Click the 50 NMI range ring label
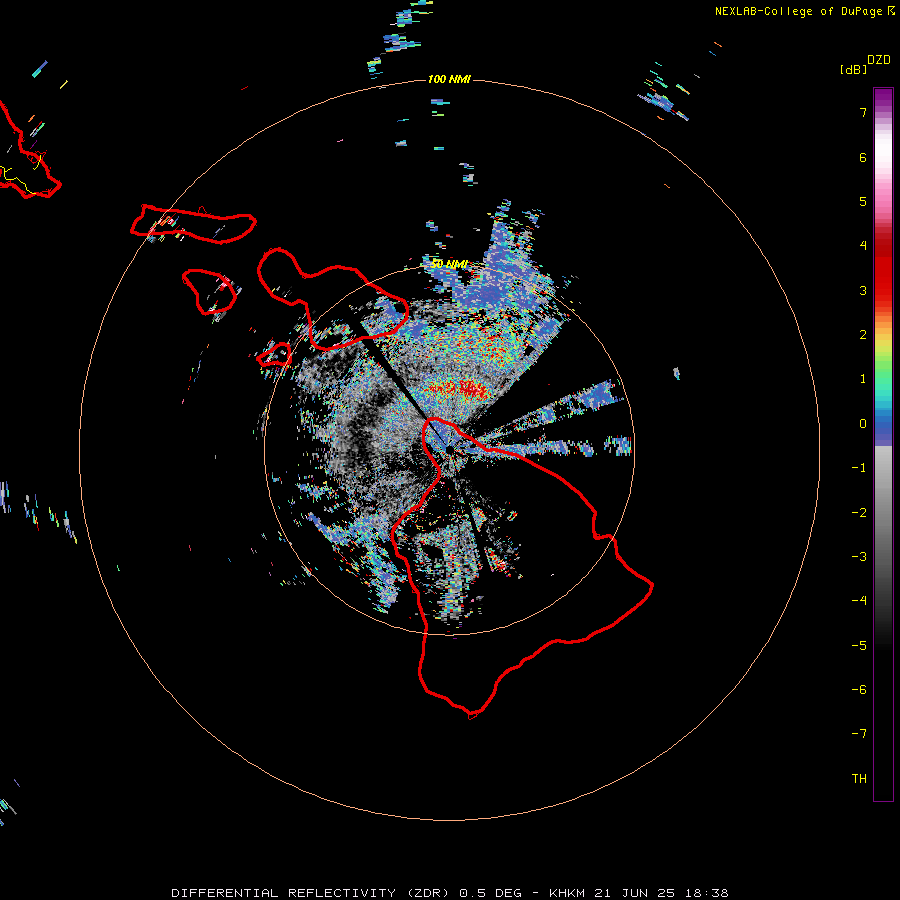This screenshot has height=900, width=900. point(449,264)
